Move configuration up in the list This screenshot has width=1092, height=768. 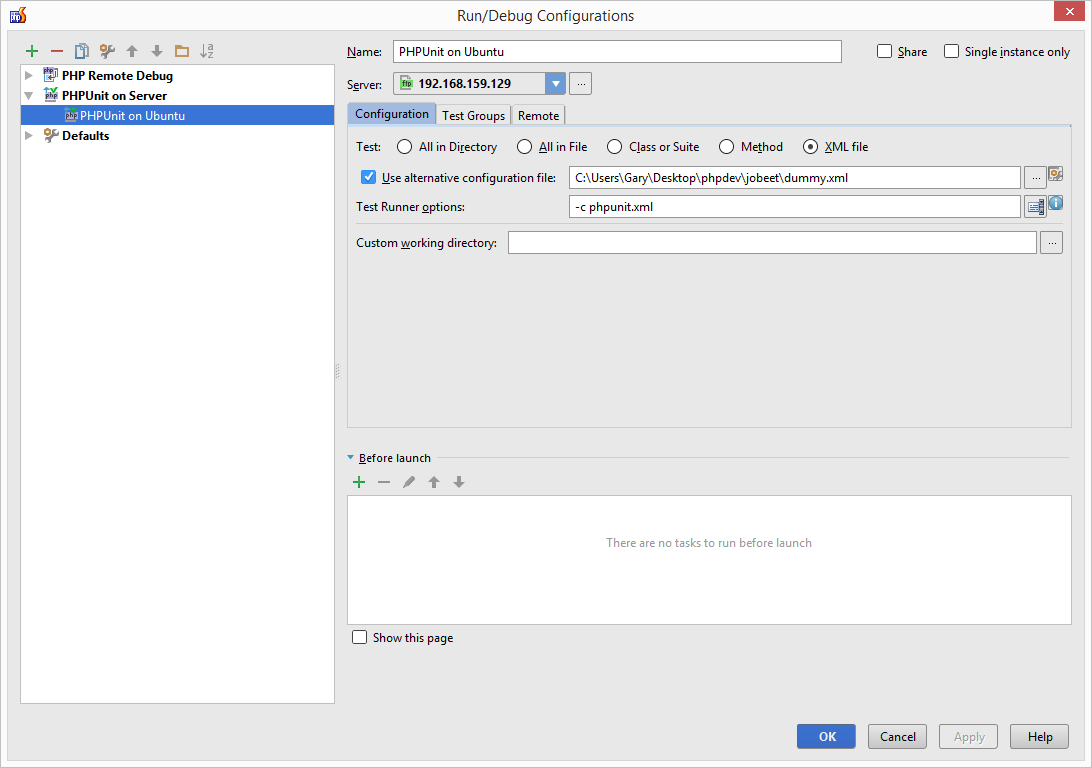pos(132,51)
